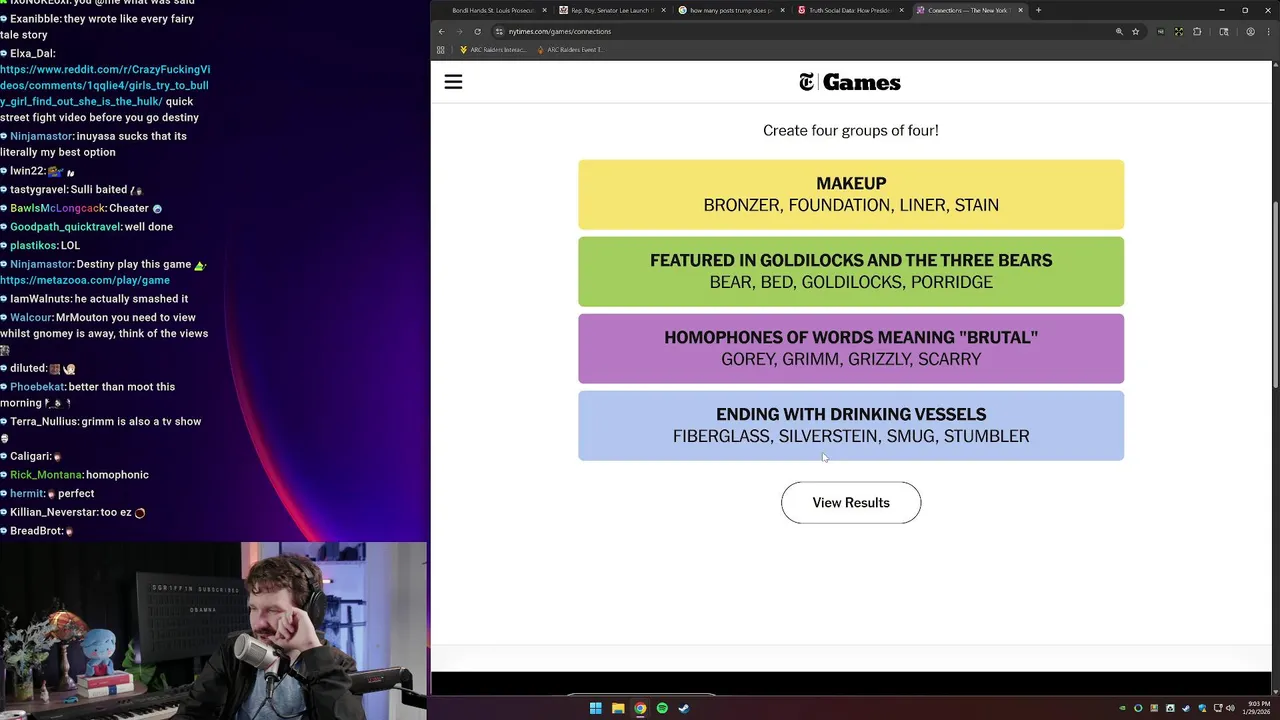This screenshot has width=1280, height=720.
Task: Select the blue Drinking Vessels group card
Action: click(x=851, y=425)
